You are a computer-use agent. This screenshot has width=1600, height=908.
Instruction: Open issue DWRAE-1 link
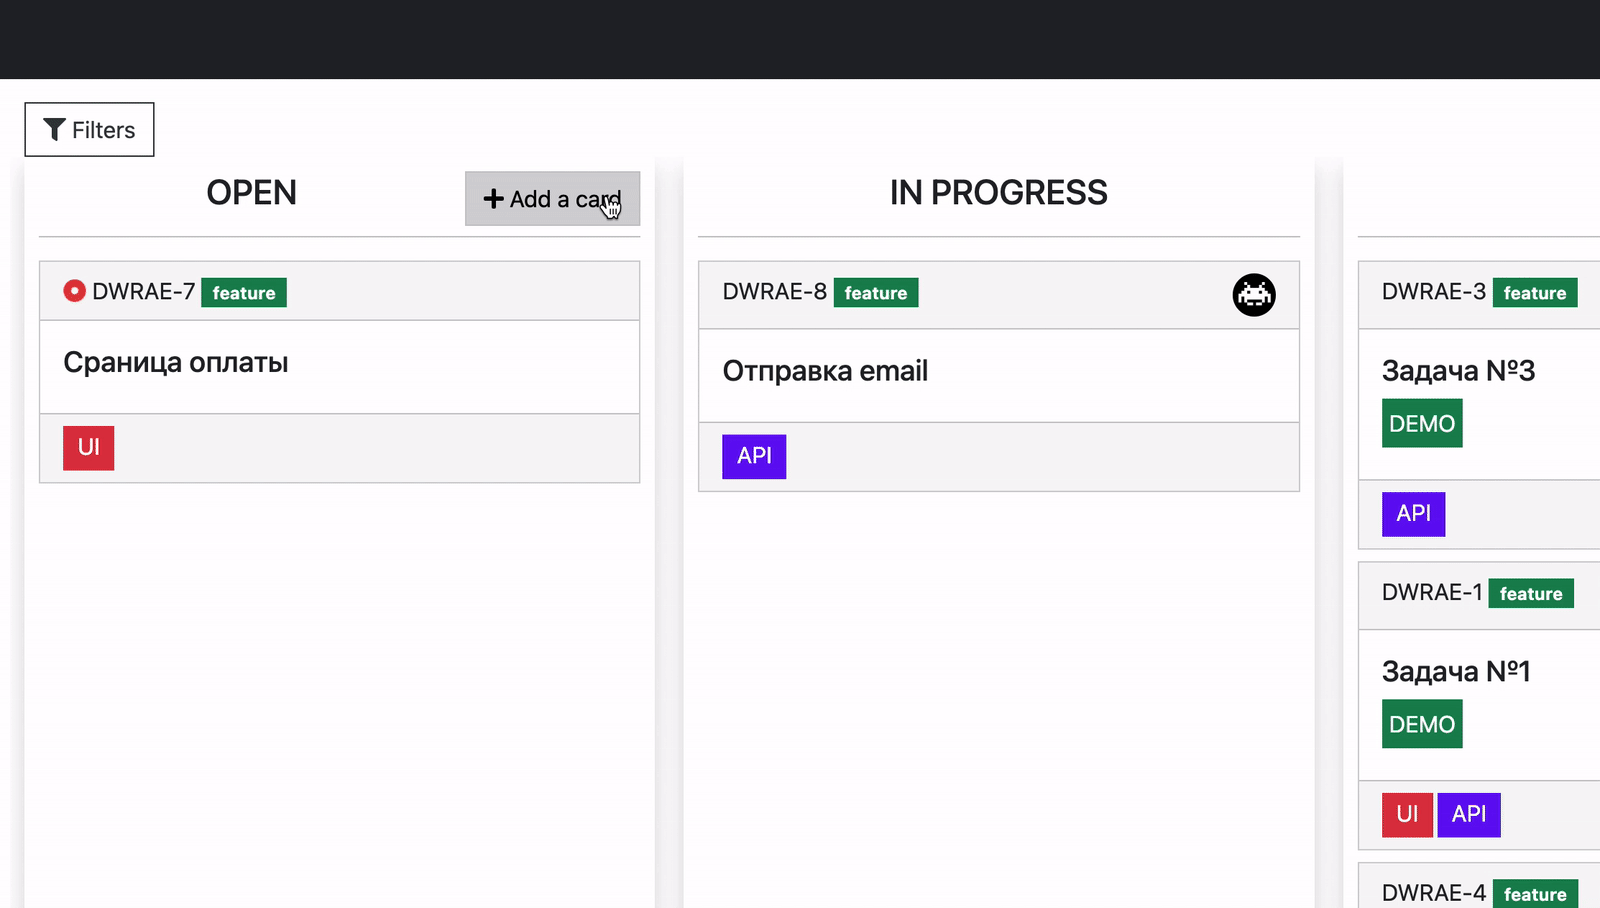click(1431, 593)
